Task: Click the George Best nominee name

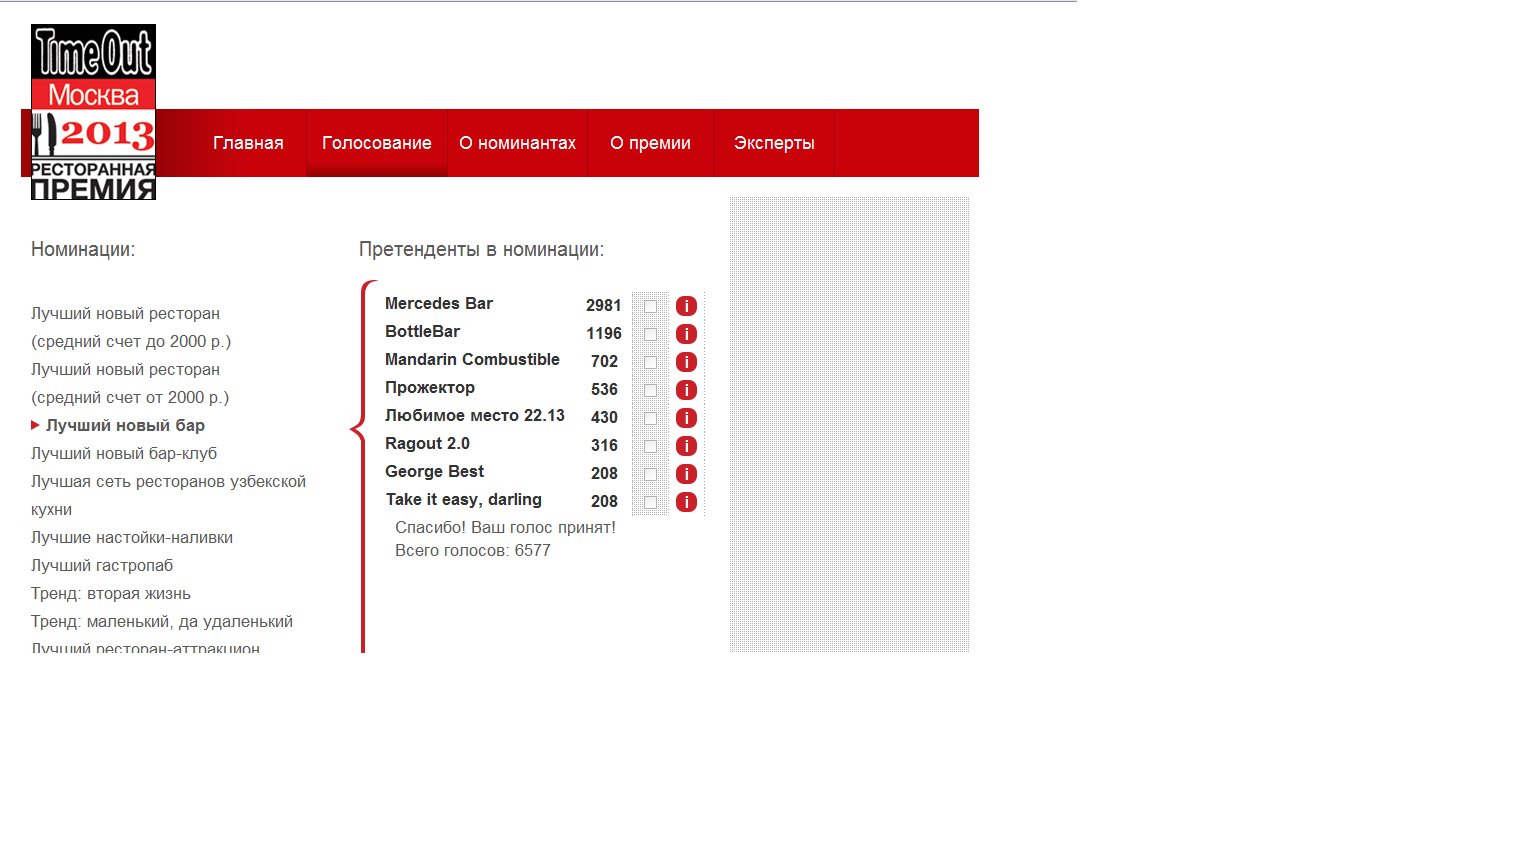Action: [434, 471]
